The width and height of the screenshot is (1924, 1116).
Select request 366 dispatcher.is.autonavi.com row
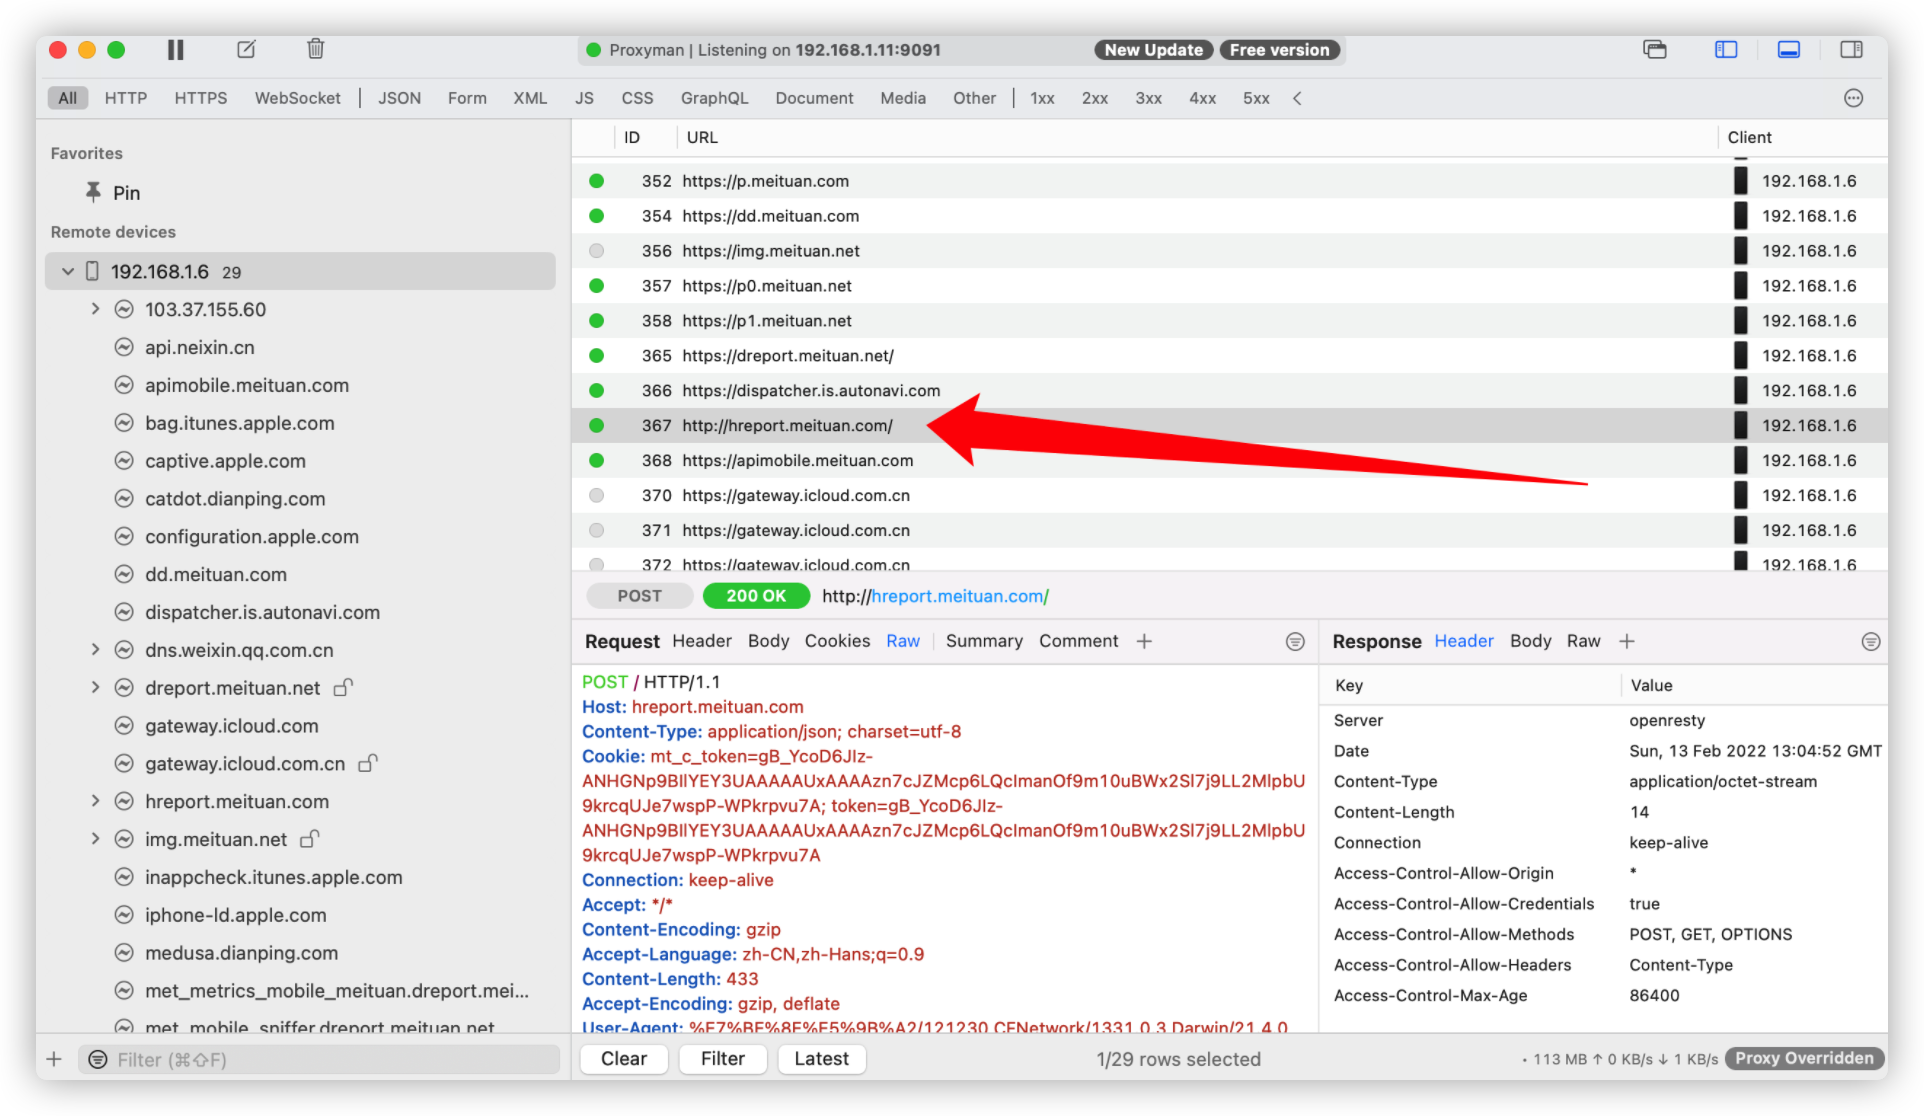[x=1229, y=390]
